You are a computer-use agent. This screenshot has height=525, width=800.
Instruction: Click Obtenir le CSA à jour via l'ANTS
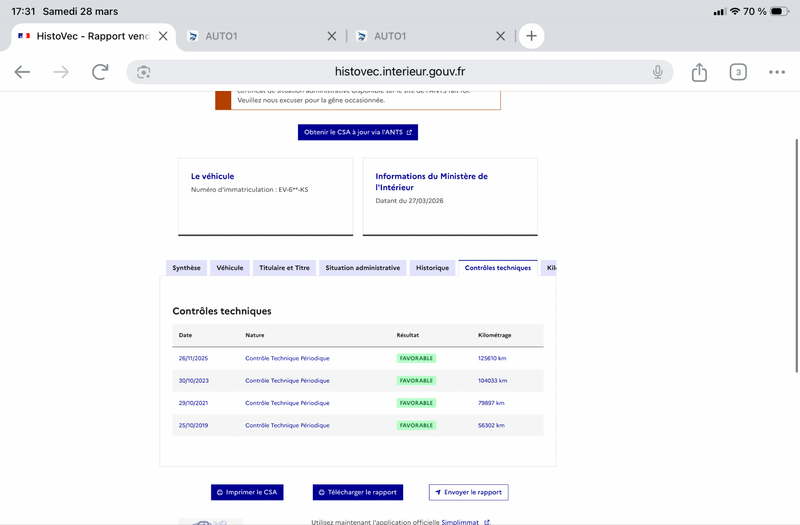pyautogui.click(x=357, y=132)
